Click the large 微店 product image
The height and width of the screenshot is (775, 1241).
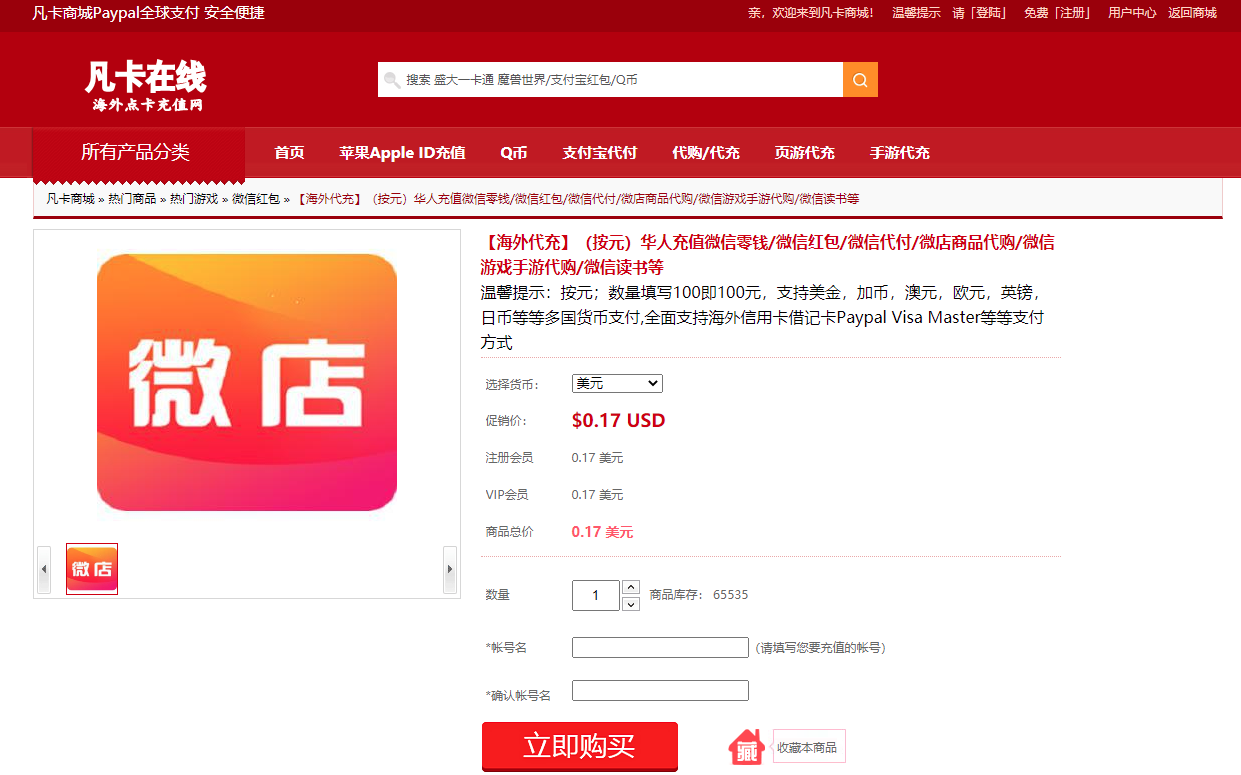[247, 383]
